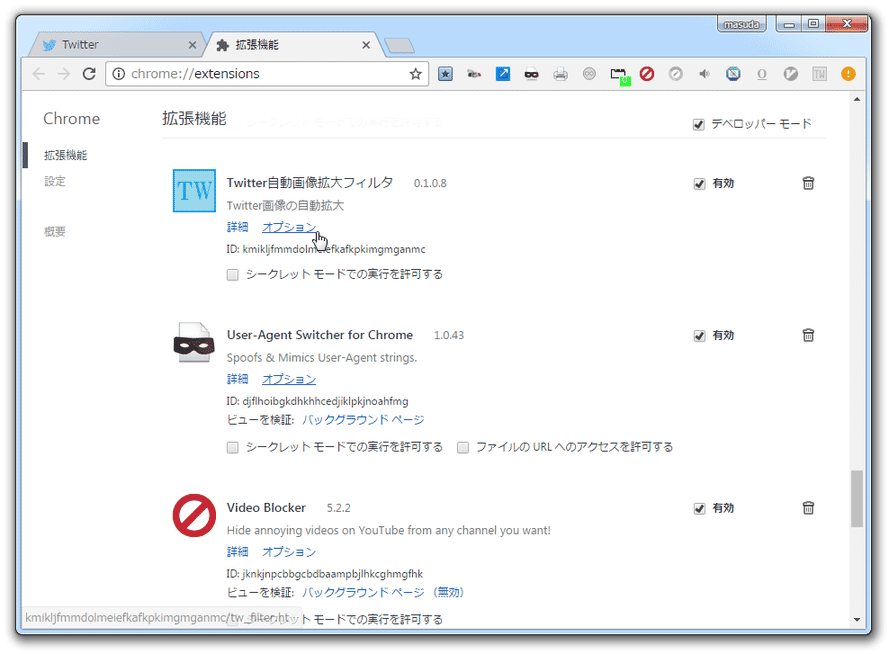Close the Twitter tab
This screenshot has height=654, width=889.
192,45
